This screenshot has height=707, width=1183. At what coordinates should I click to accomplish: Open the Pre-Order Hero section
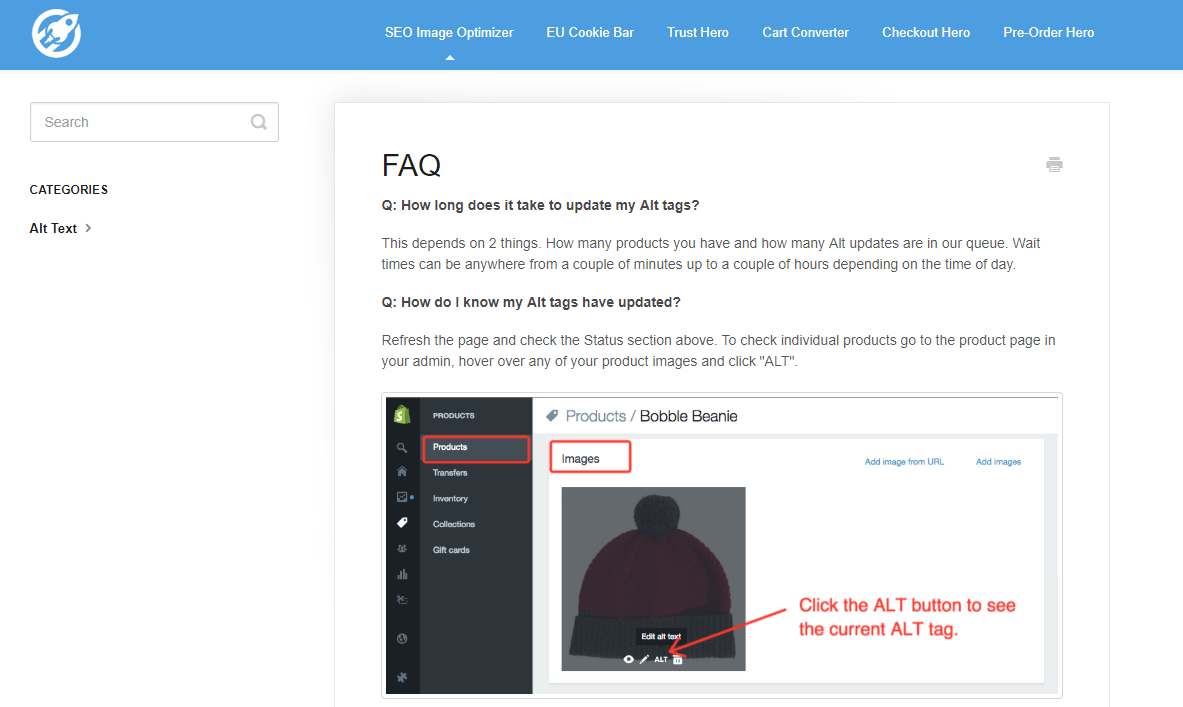click(1048, 32)
